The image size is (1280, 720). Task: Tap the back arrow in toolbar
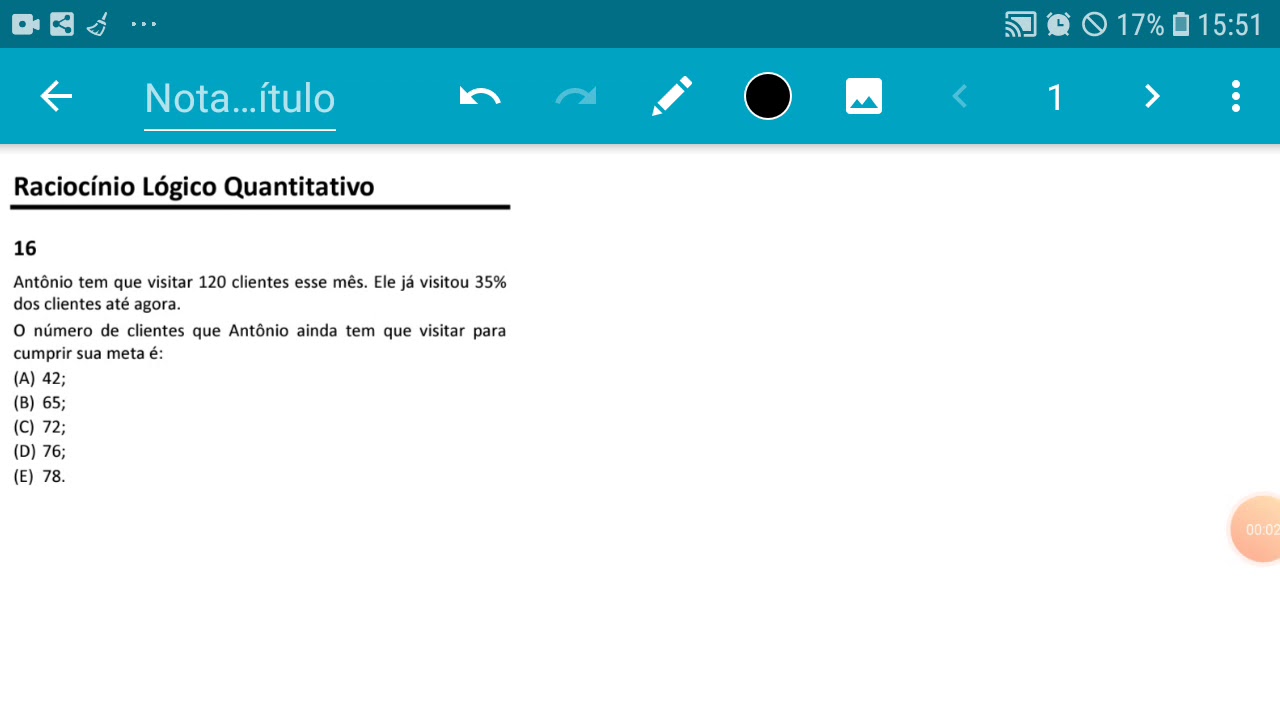(x=56, y=97)
